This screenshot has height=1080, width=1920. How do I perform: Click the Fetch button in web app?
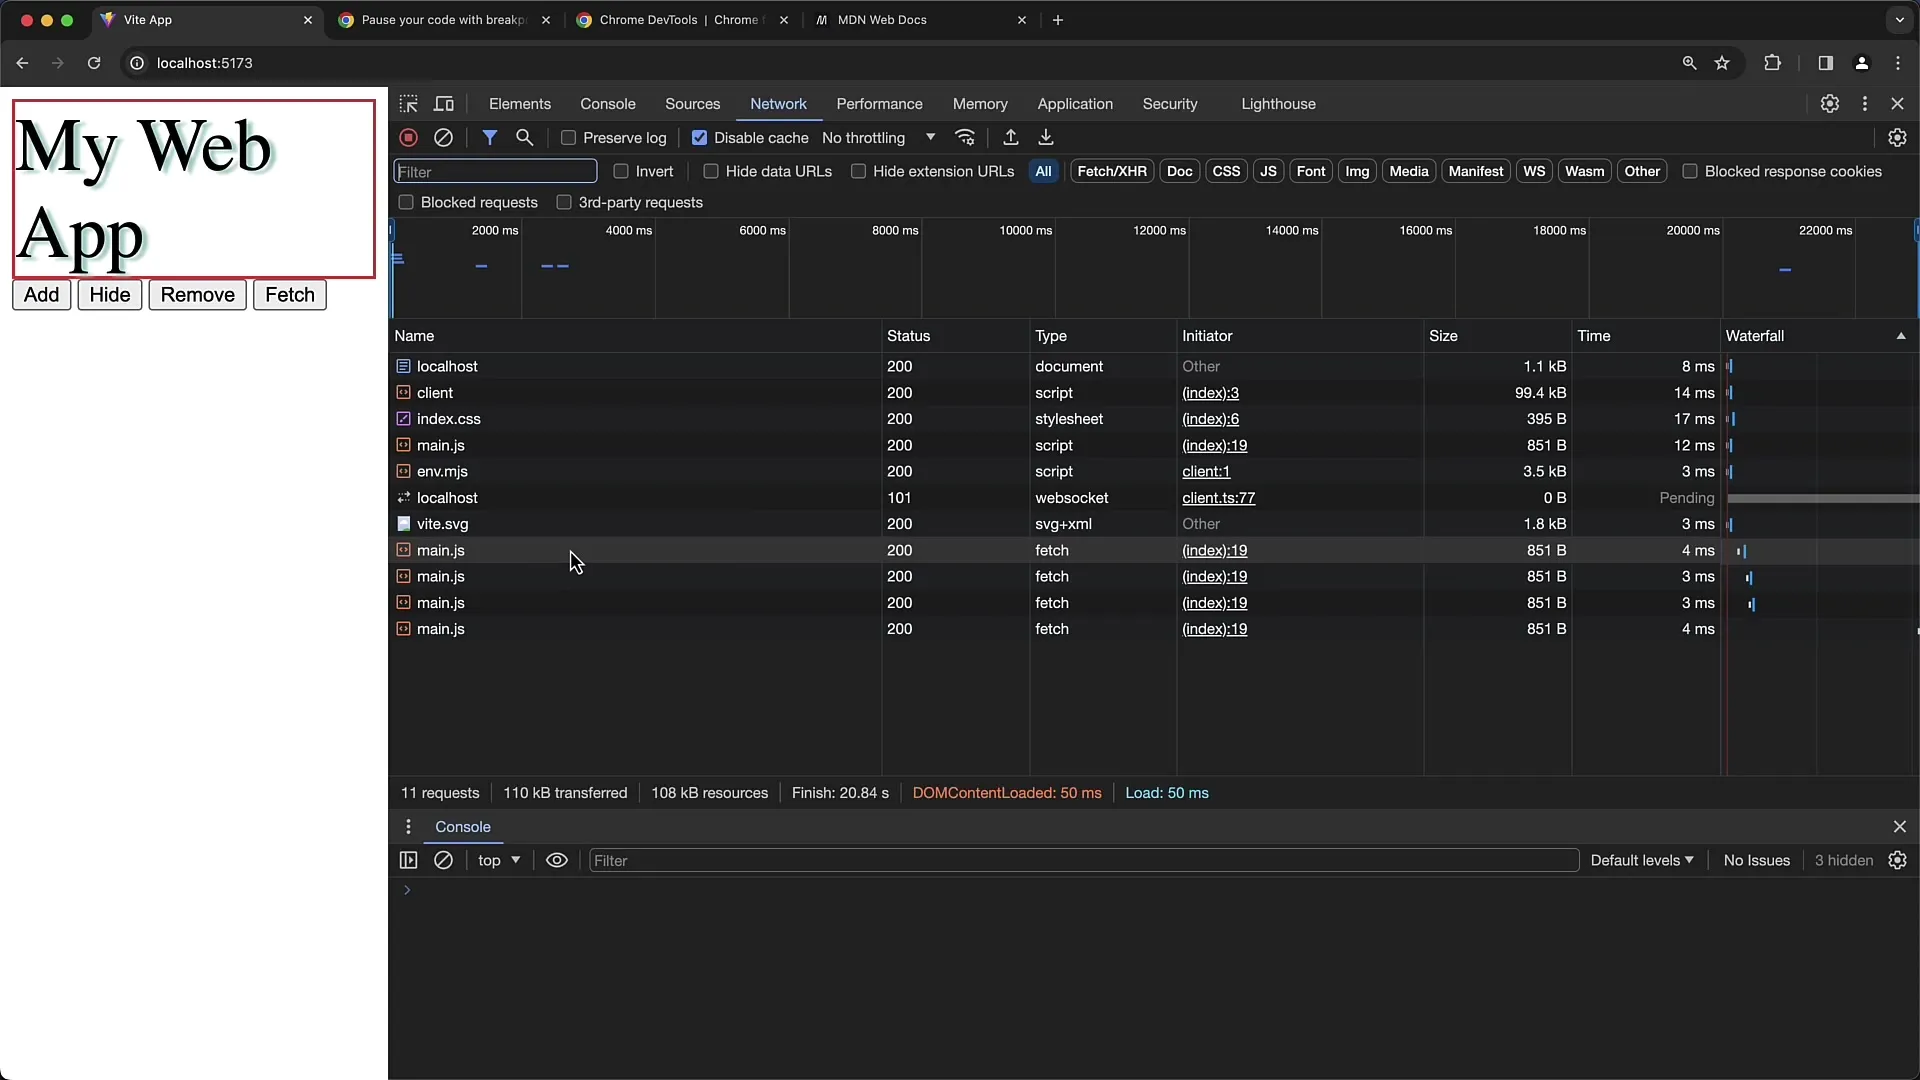pos(290,294)
